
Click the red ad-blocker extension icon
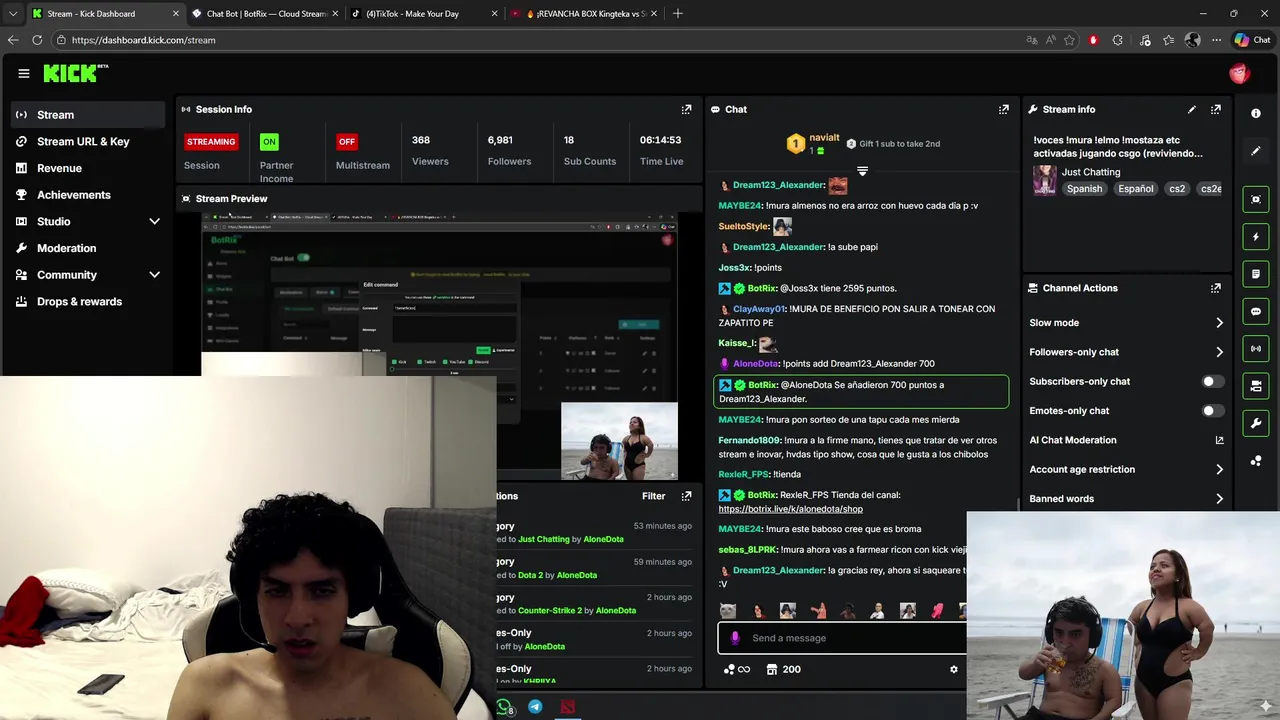tap(1093, 40)
